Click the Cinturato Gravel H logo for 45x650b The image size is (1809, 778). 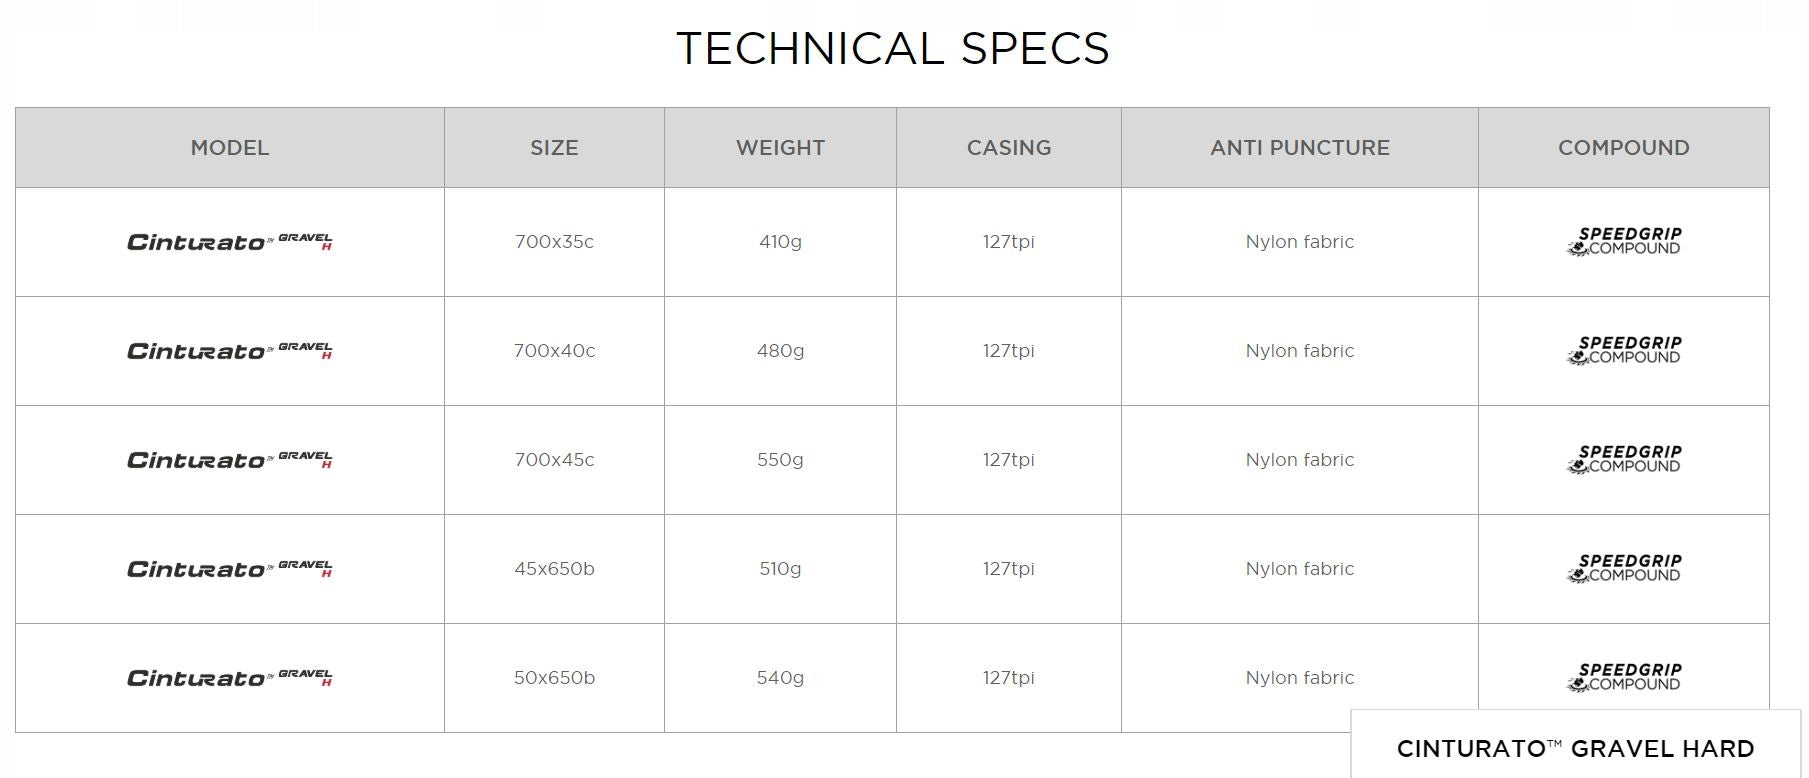229,569
